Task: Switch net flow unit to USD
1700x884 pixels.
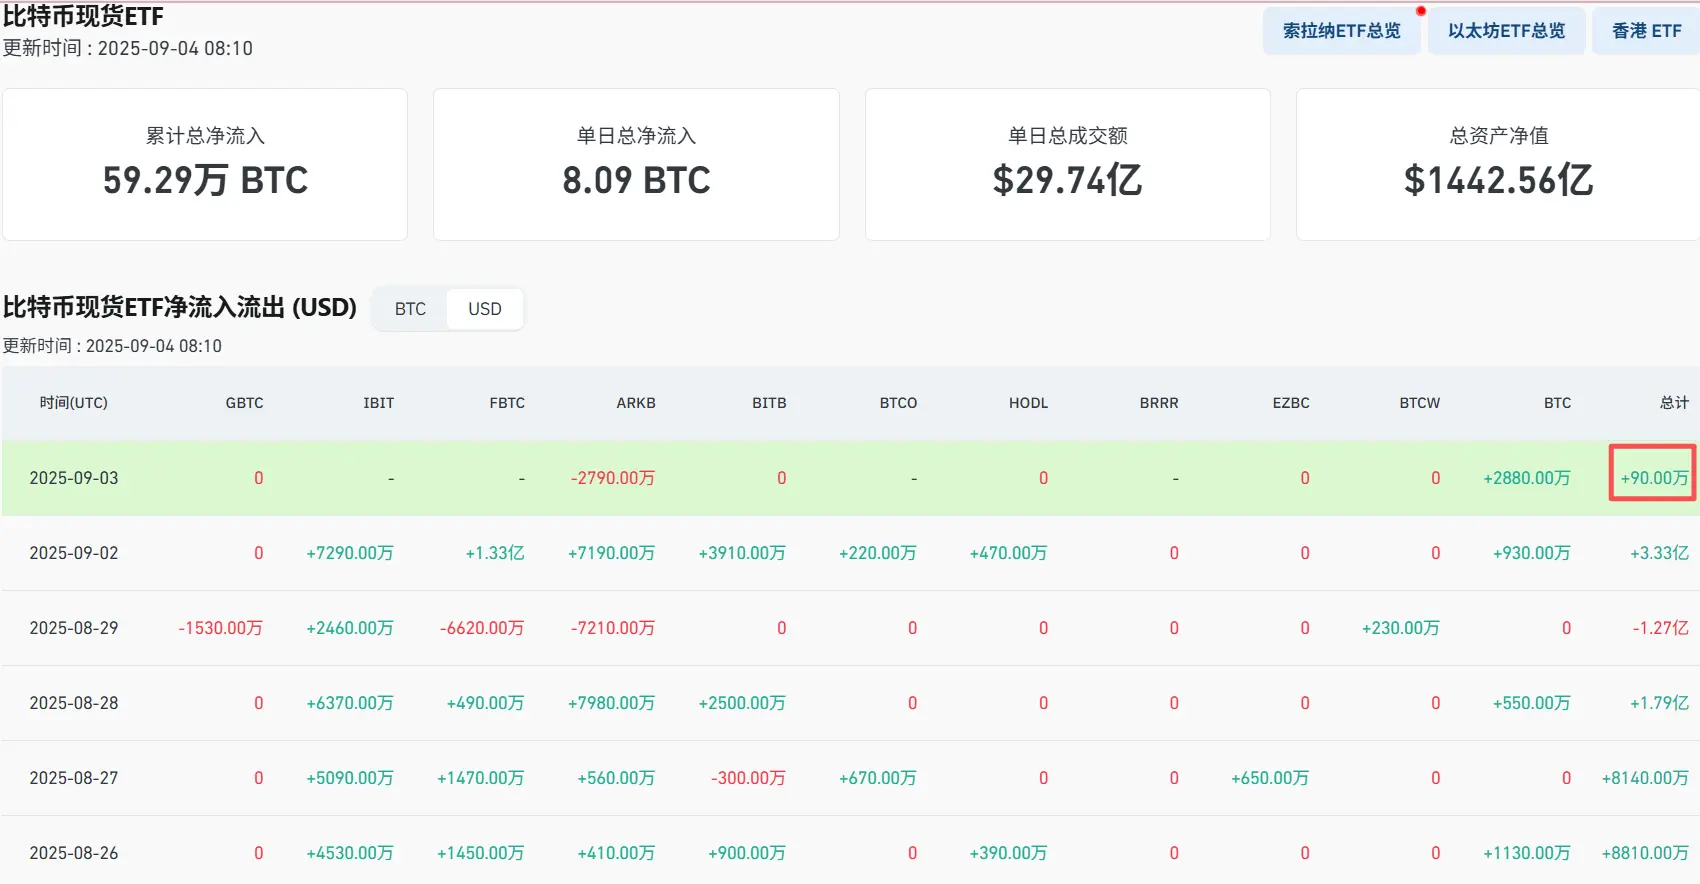Action: coord(485,309)
